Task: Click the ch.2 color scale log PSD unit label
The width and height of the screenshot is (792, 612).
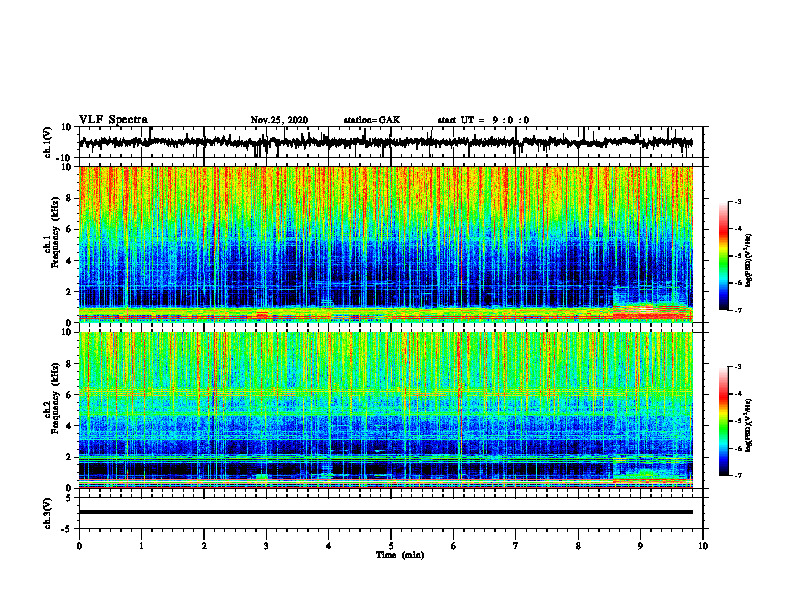Action: pyautogui.click(x=749, y=425)
